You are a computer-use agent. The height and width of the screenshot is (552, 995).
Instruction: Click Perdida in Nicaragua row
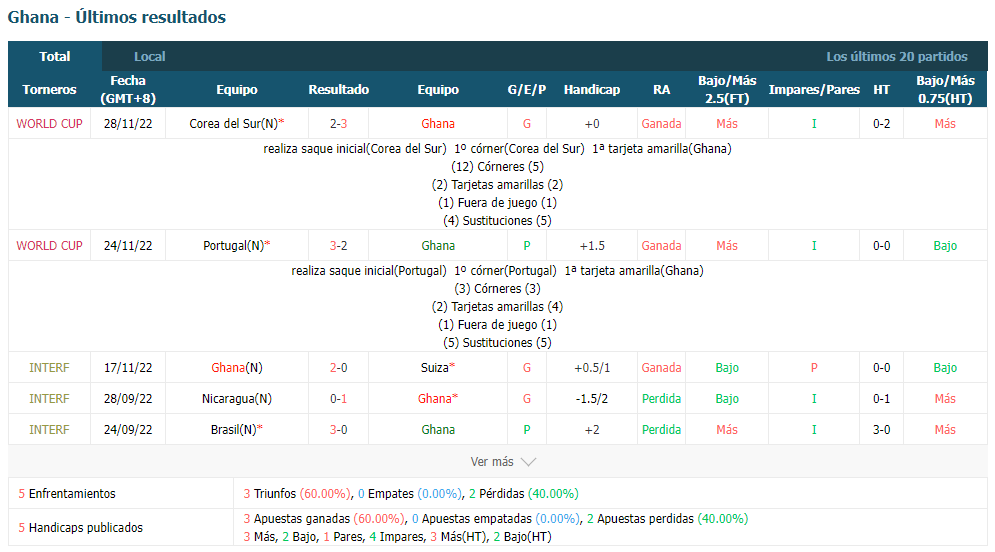click(661, 398)
